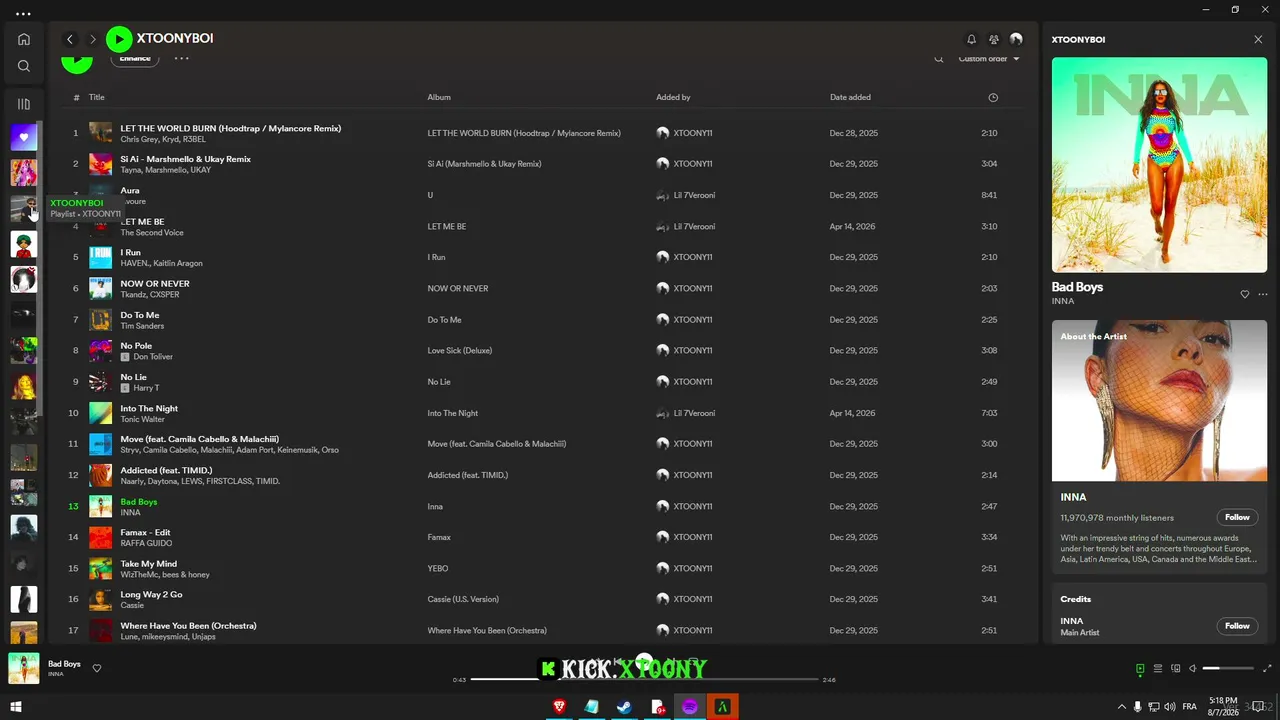The height and width of the screenshot is (720, 1280).
Task: Select track LET THE WORLD BURN
Action: point(231,128)
